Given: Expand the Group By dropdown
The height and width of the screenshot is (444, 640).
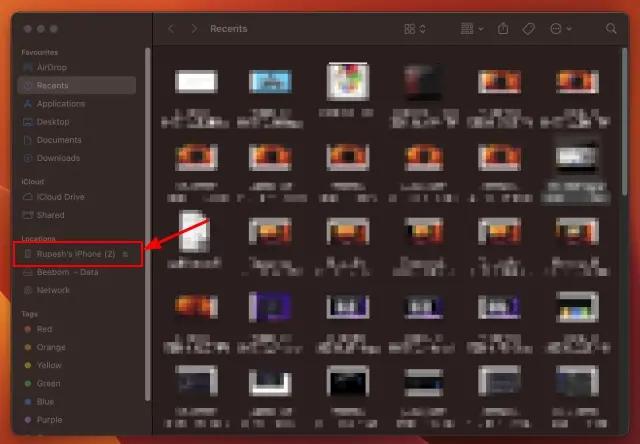Looking at the screenshot, I should (472, 29).
